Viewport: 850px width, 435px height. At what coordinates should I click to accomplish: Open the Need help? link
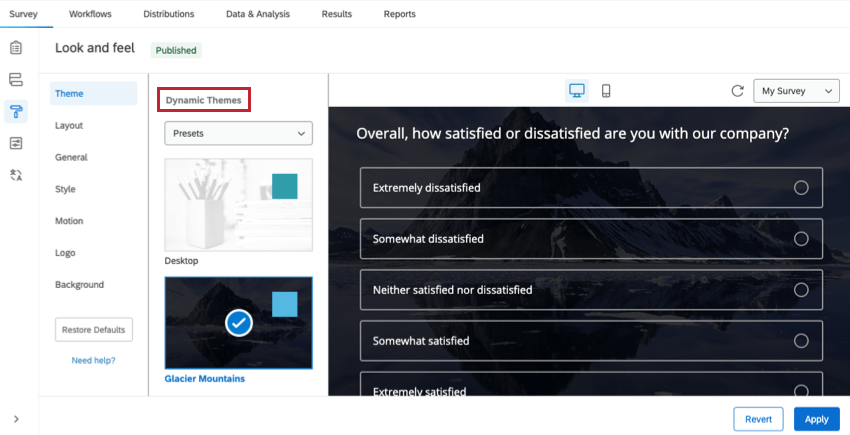pyautogui.click(x=93, y=360)
